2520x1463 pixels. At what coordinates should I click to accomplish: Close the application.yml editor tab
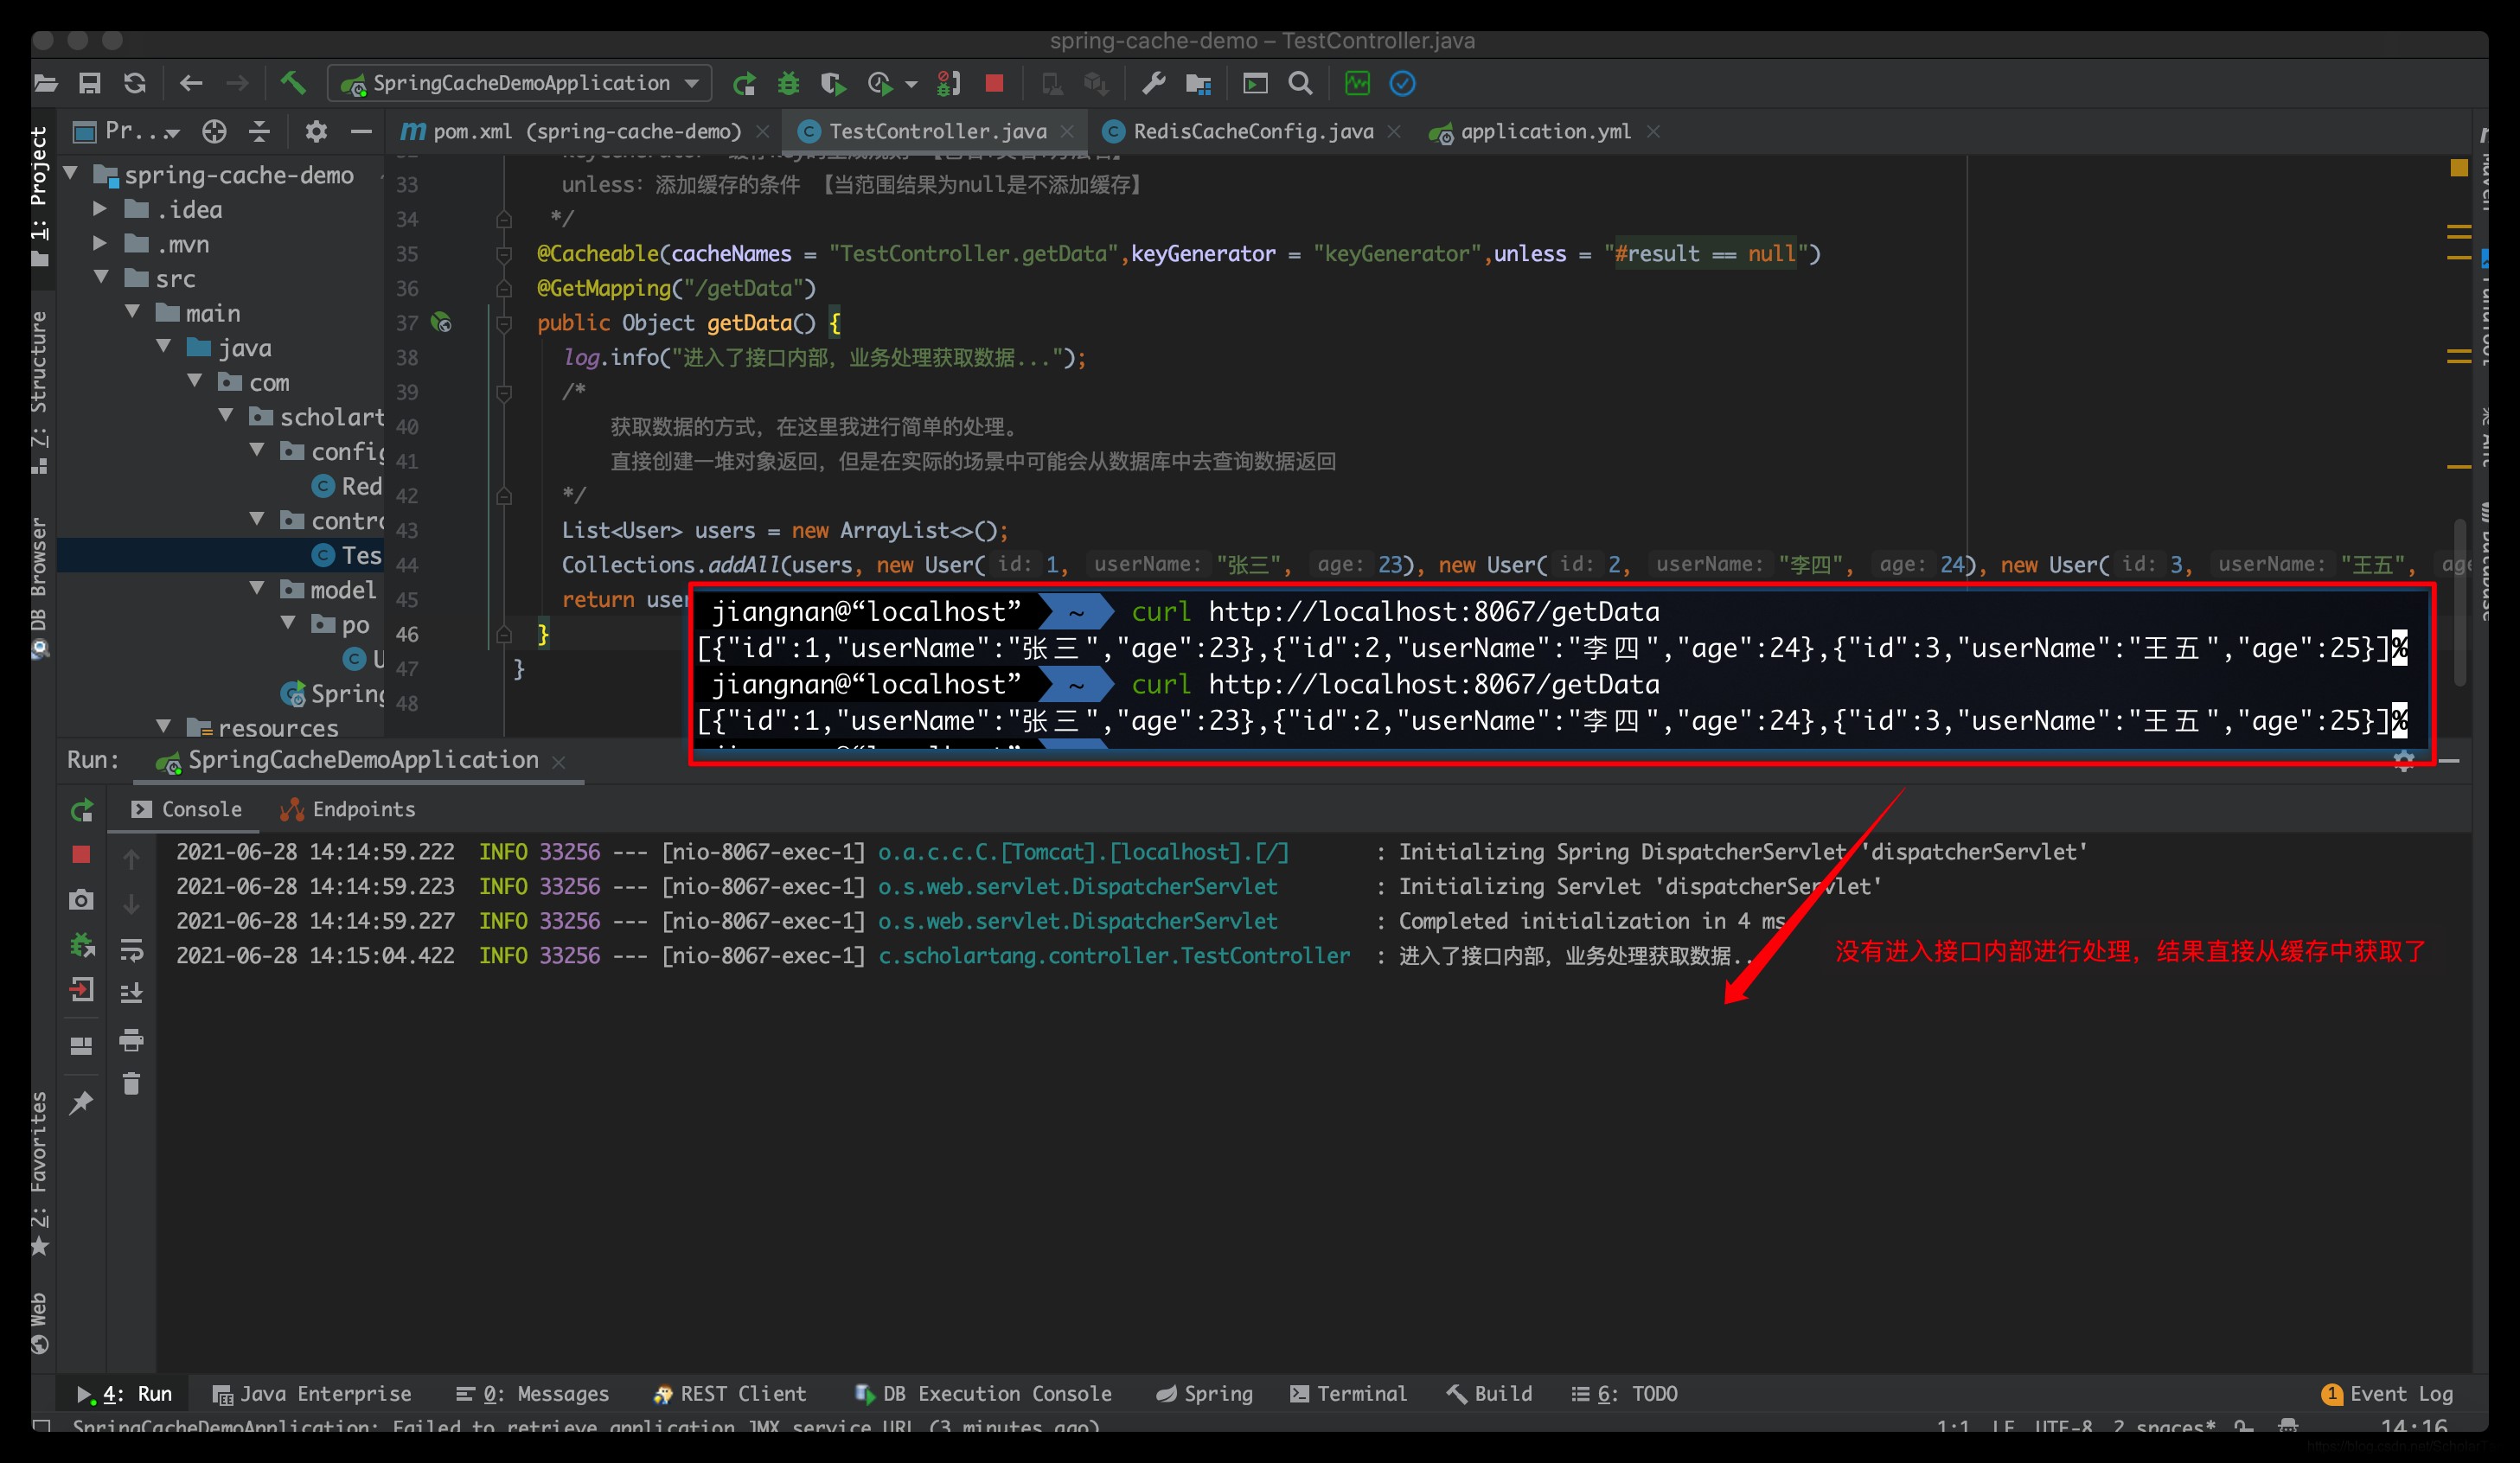[x=1653, y=132]
